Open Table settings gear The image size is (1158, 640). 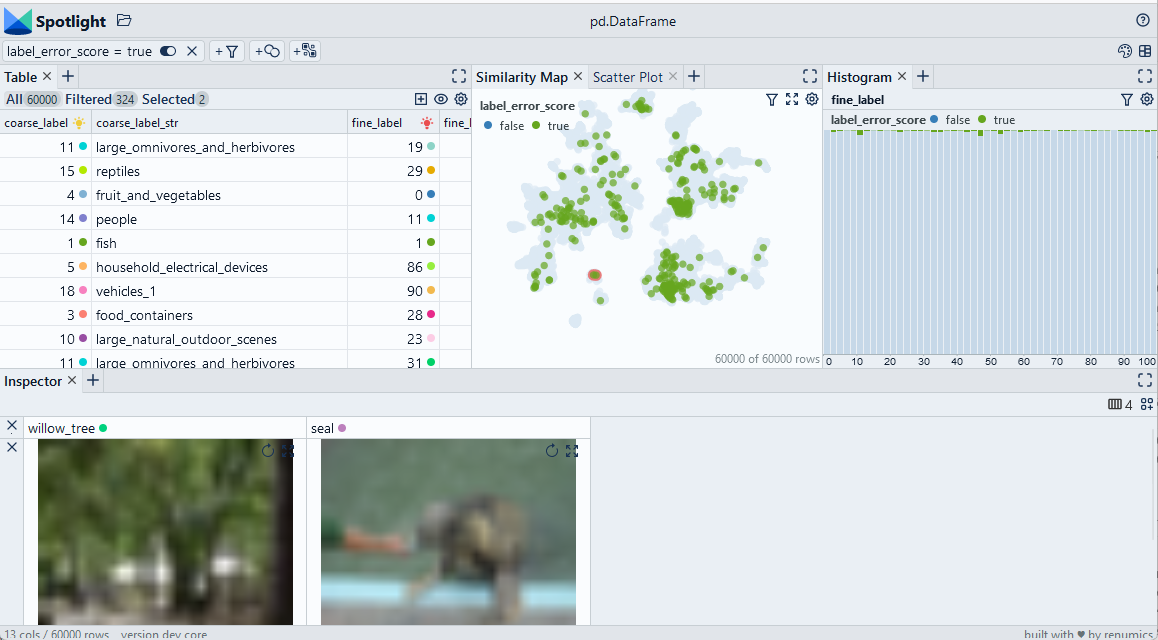pyautogui.click(x=461, y=99)
